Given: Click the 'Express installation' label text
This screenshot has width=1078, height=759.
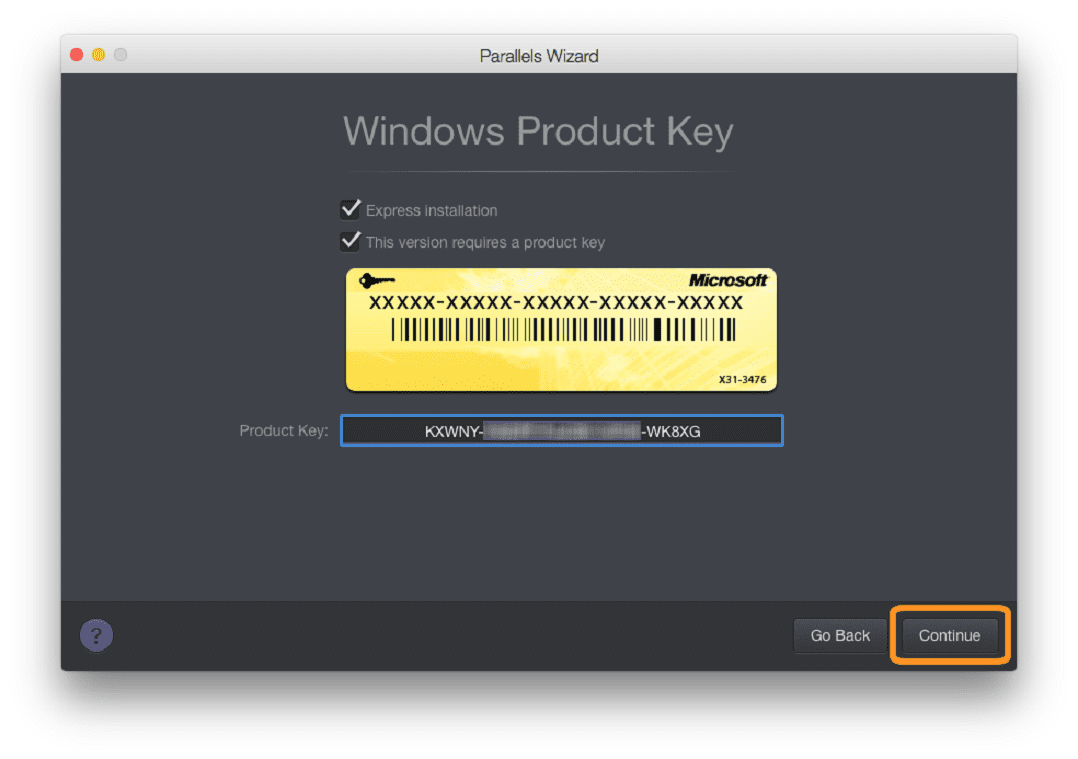Looking at the screenshot, I should point(431,210).
